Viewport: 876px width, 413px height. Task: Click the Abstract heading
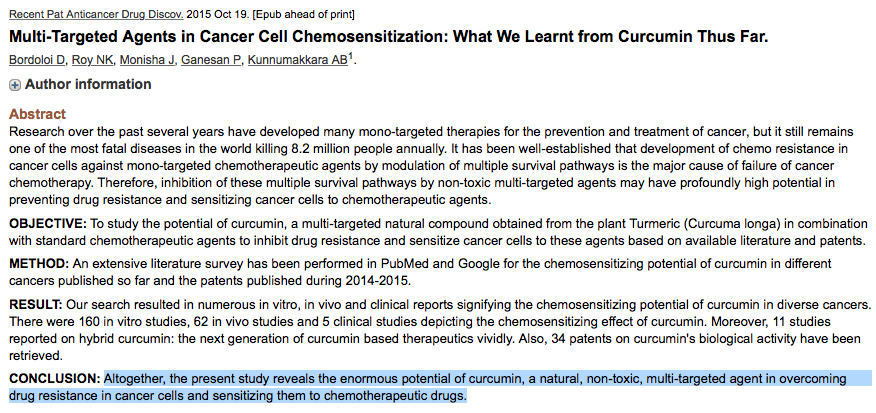[37, 115]
